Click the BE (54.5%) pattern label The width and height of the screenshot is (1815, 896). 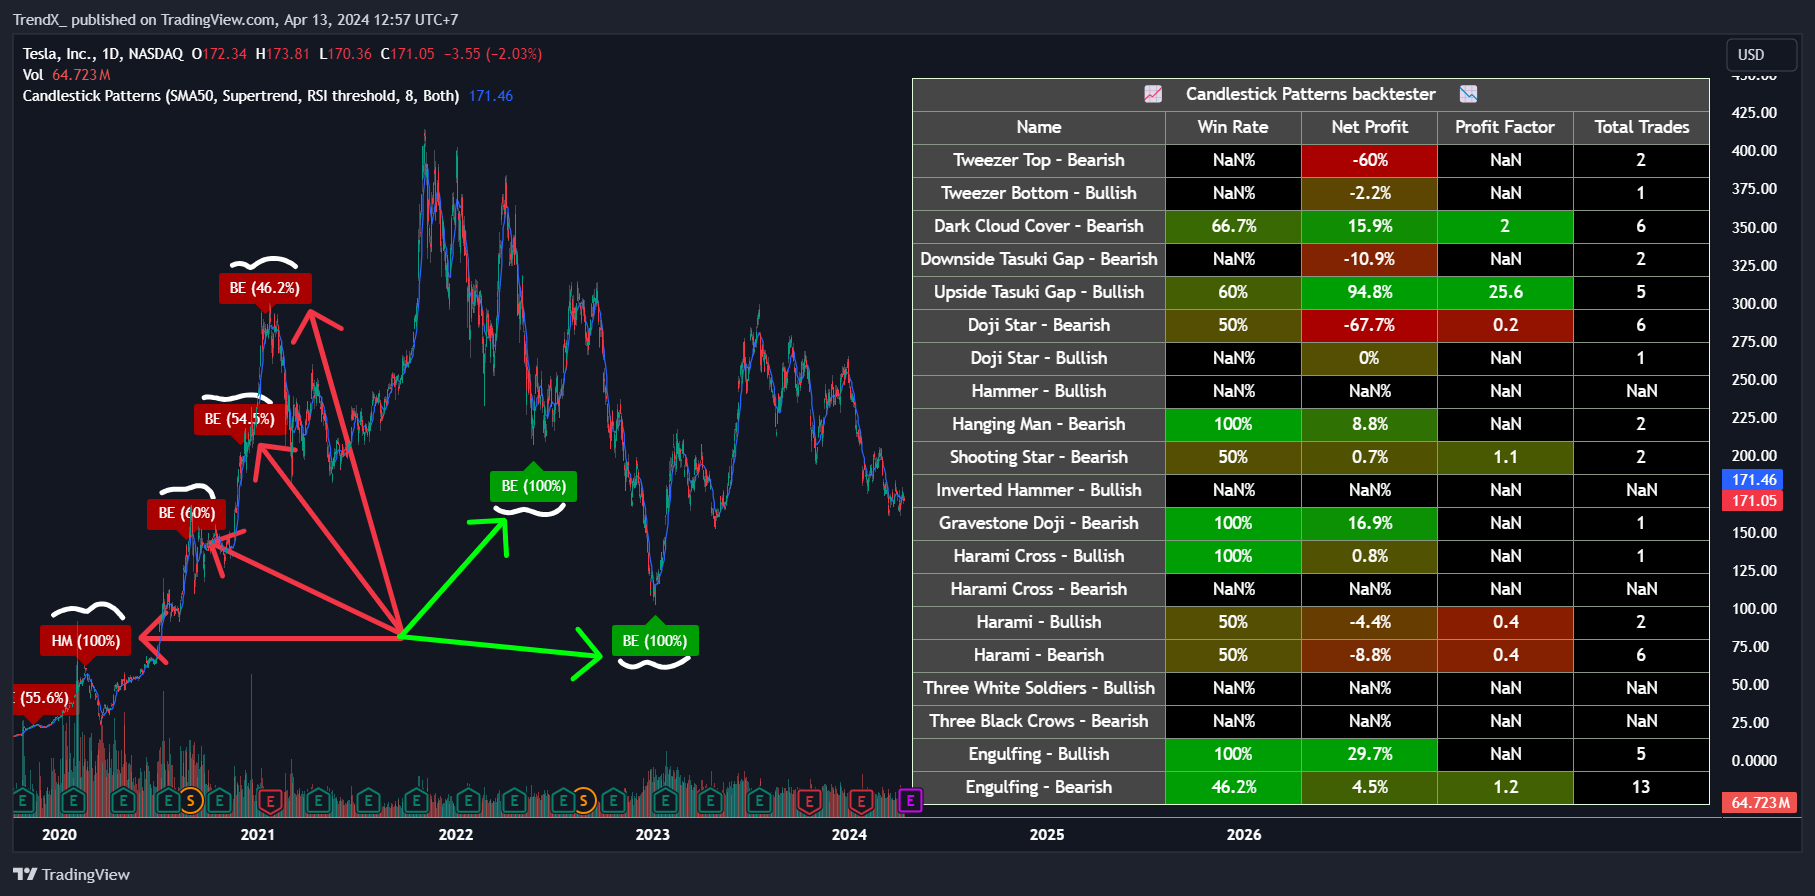coord(239,419)
